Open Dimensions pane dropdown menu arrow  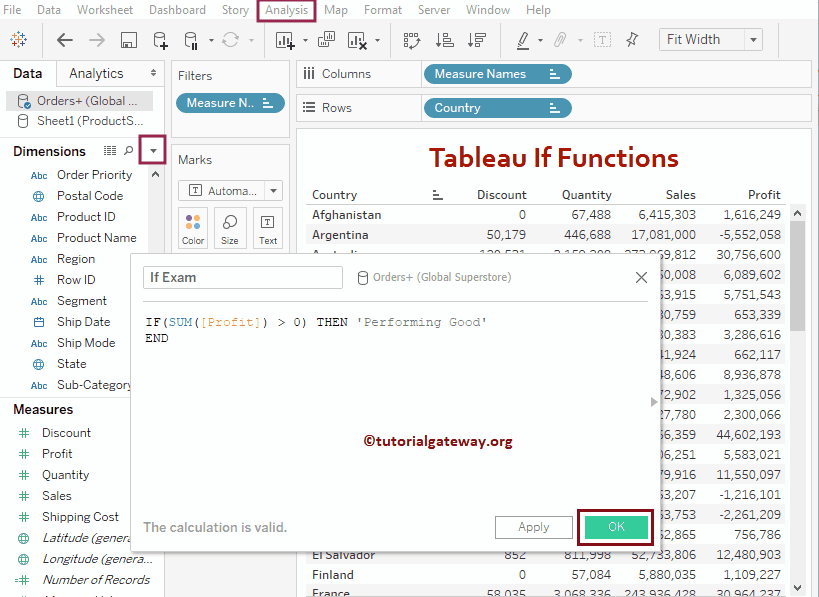click(x=153, y=150)
